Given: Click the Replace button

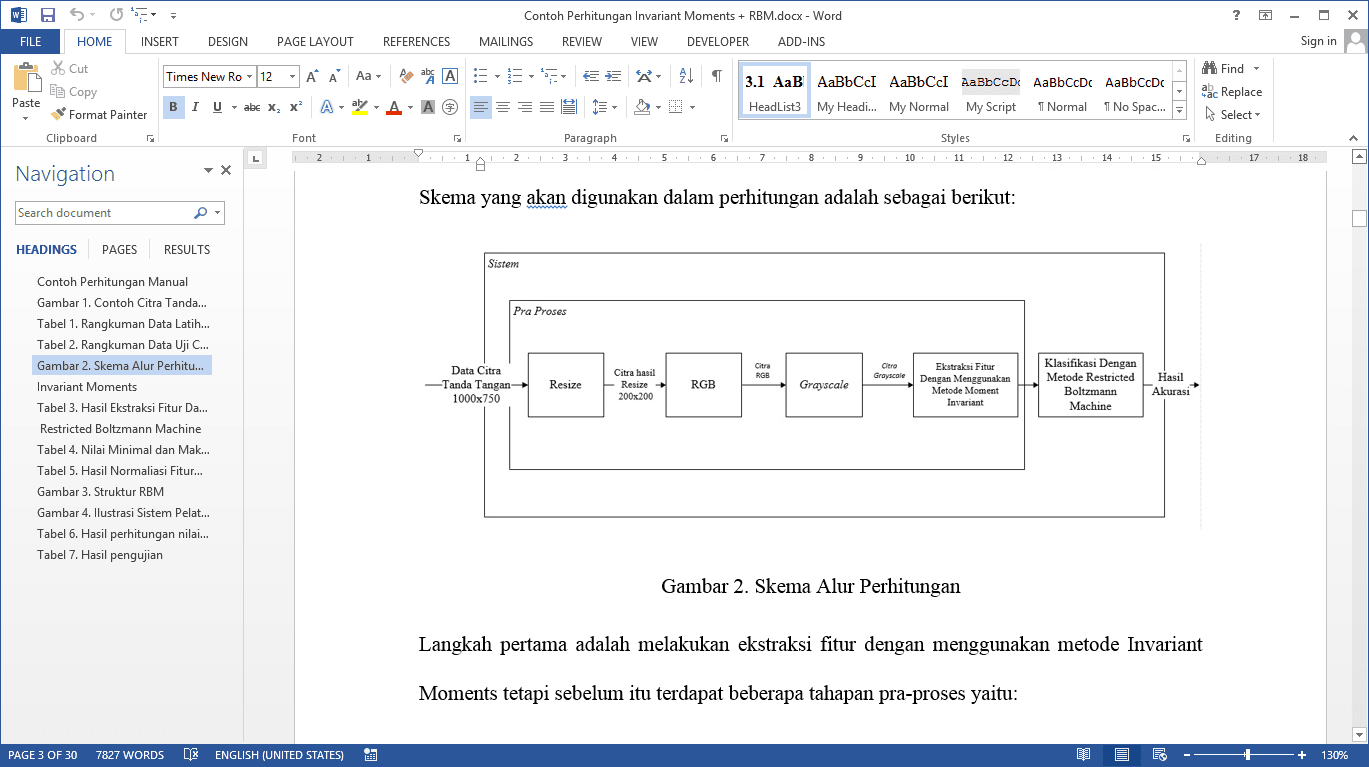Looking at the screenshot, I should pos(1232,92).
